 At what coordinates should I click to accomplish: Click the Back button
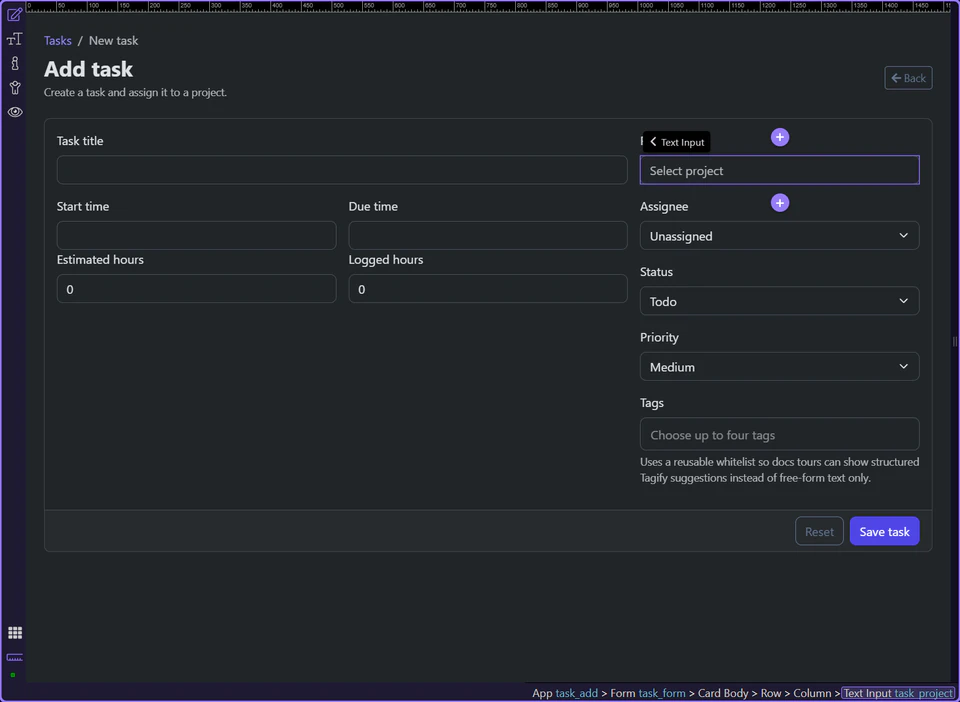[907, 77]
